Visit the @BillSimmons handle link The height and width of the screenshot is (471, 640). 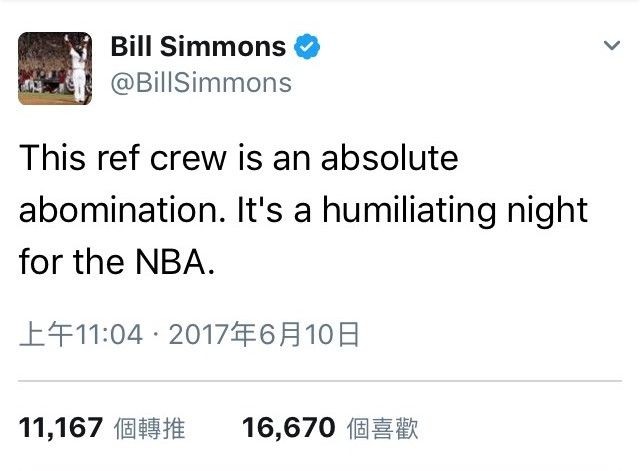pyautogui.click(x=201, y=83)
